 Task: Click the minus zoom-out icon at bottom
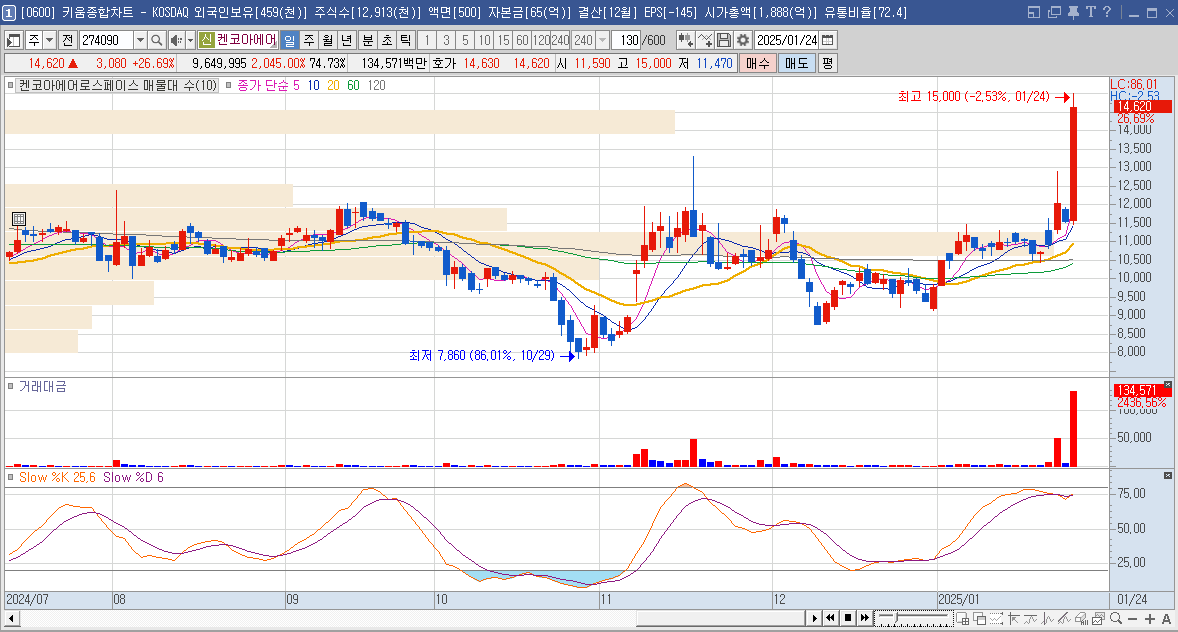pyautogui.click(x=1133, y=618)
